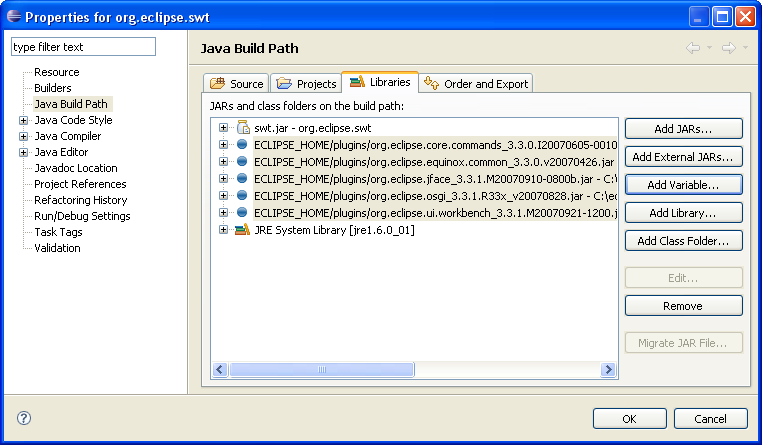Viewport: 762px width, 445px height.
Task: Open the Task Tags page
Action: [x=58, y=232]
